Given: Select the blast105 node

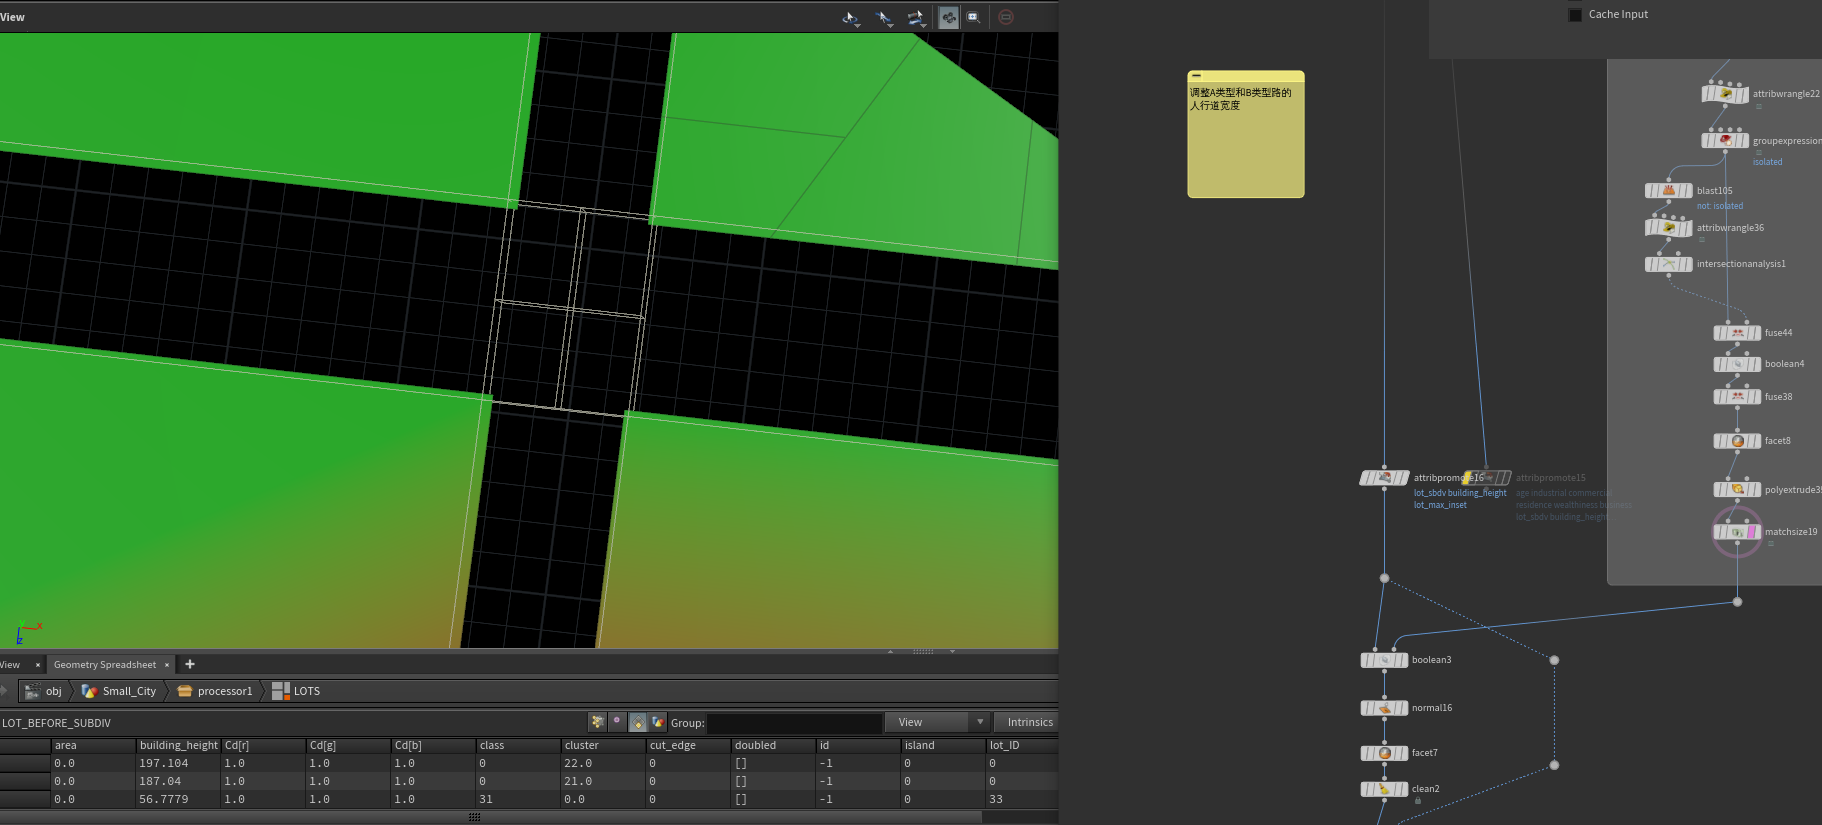Looking at the screenshot, I should tap(1668, 190).
